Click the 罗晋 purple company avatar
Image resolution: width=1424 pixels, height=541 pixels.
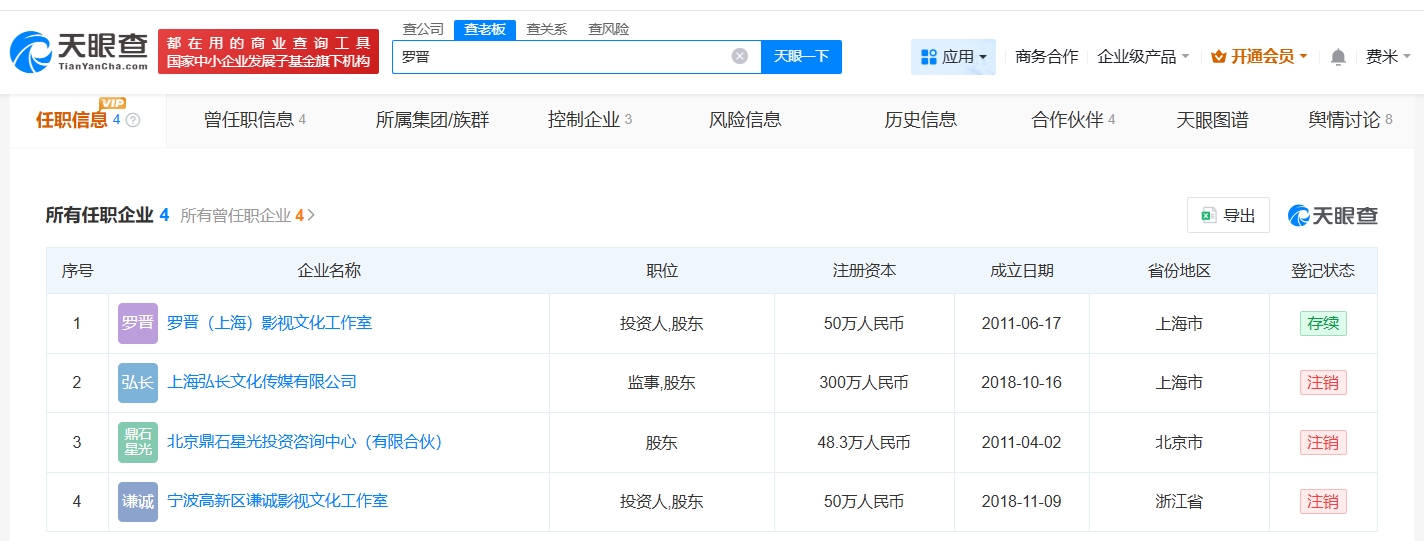pyautogui.click(x=137, y=323)
